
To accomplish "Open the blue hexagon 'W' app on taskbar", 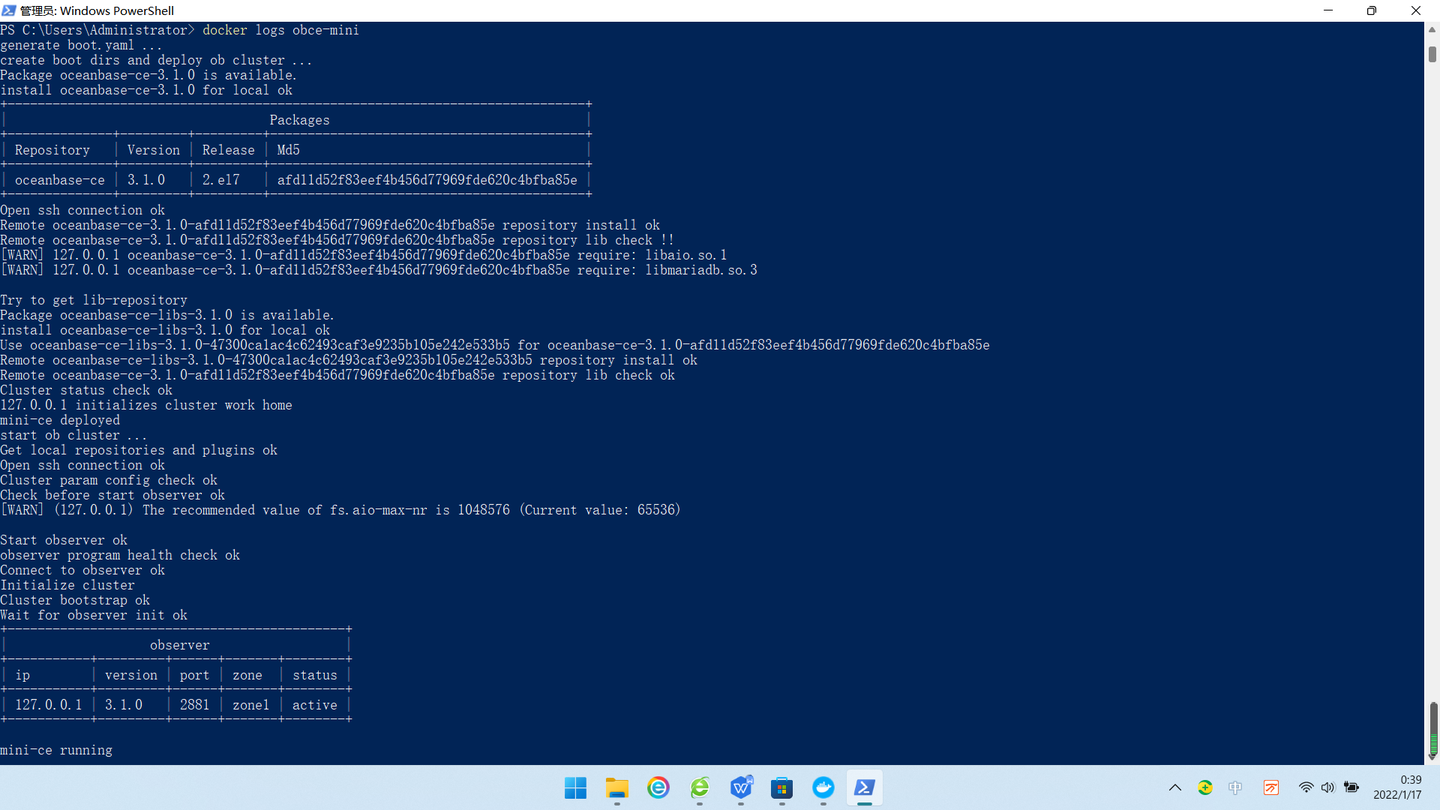I will coord(741,788).
